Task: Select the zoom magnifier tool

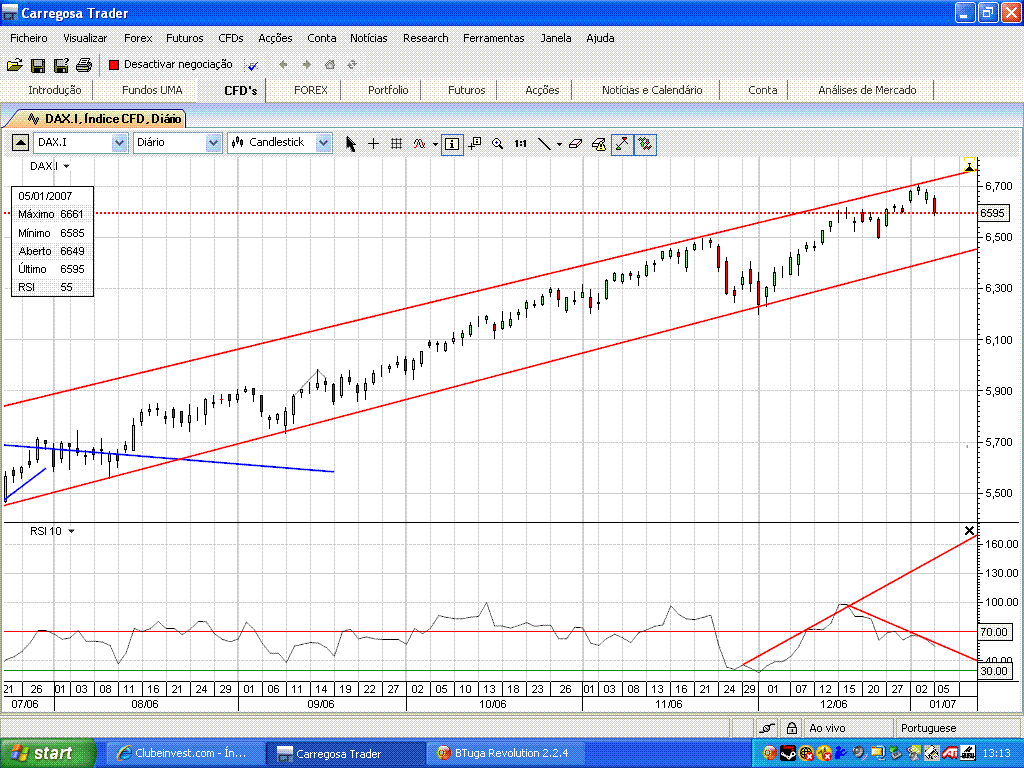Action: tap(498, 143)
